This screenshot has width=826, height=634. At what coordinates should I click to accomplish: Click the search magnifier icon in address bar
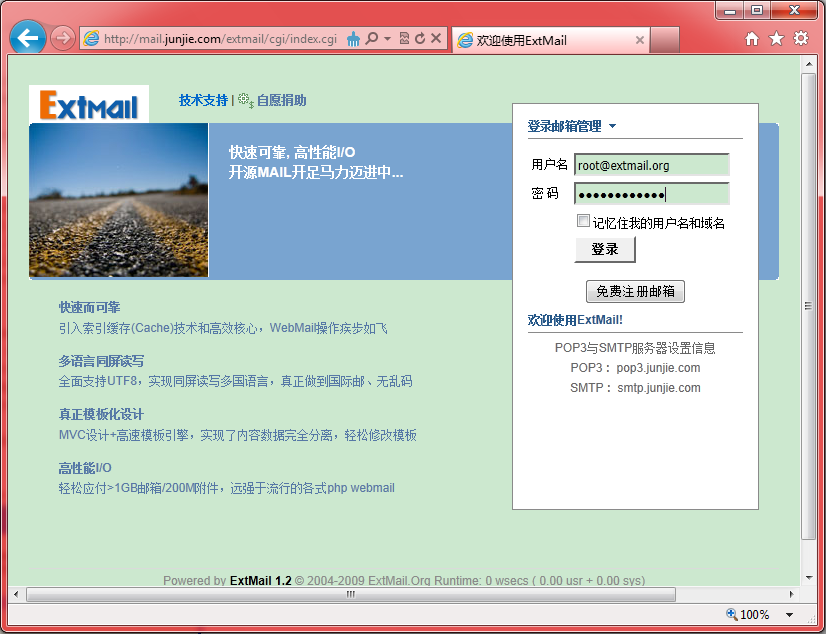pyautogui.click(x=371, y=38)
